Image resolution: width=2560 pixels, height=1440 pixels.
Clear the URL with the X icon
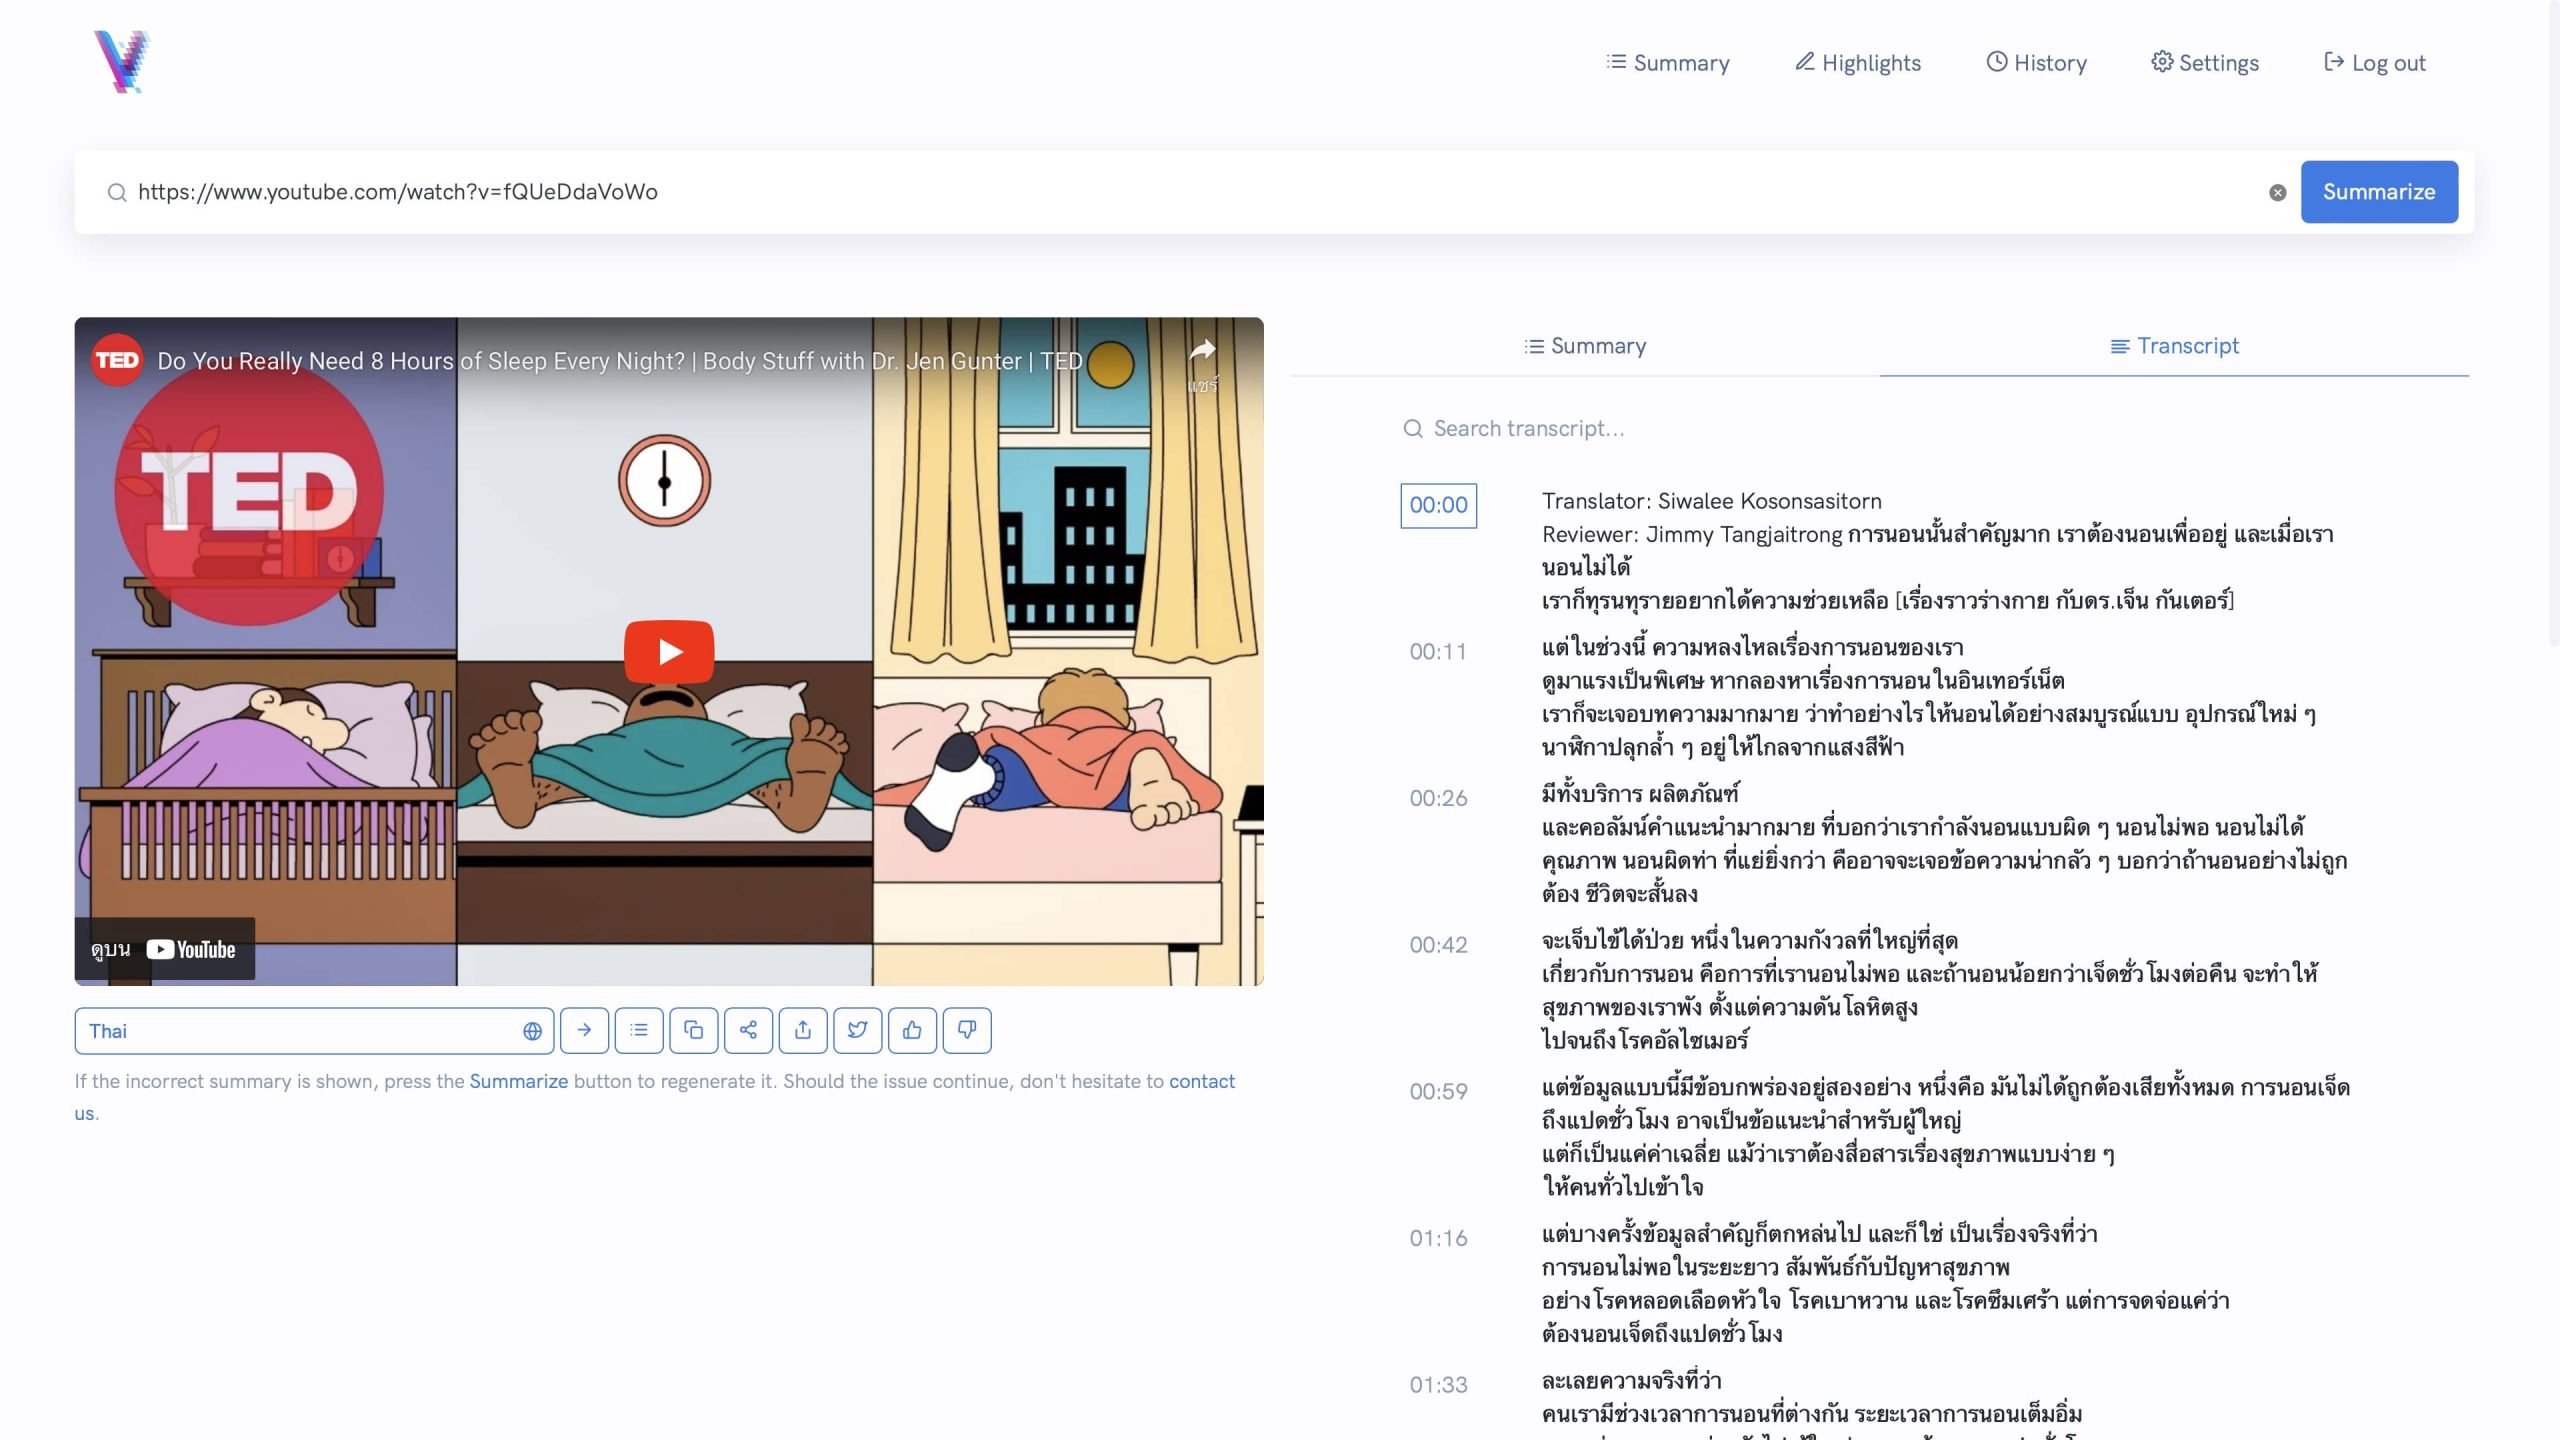tap(2277, 192)
